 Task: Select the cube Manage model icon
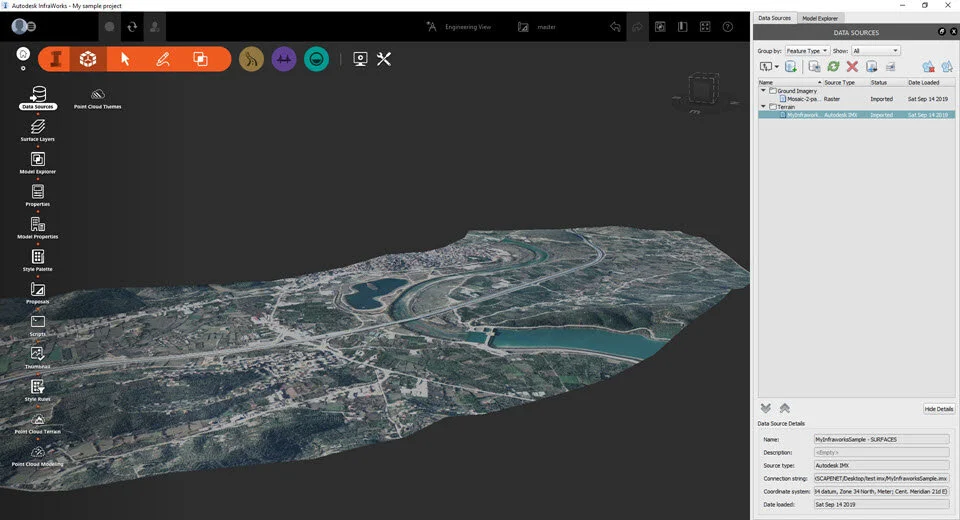pos(88,59)
